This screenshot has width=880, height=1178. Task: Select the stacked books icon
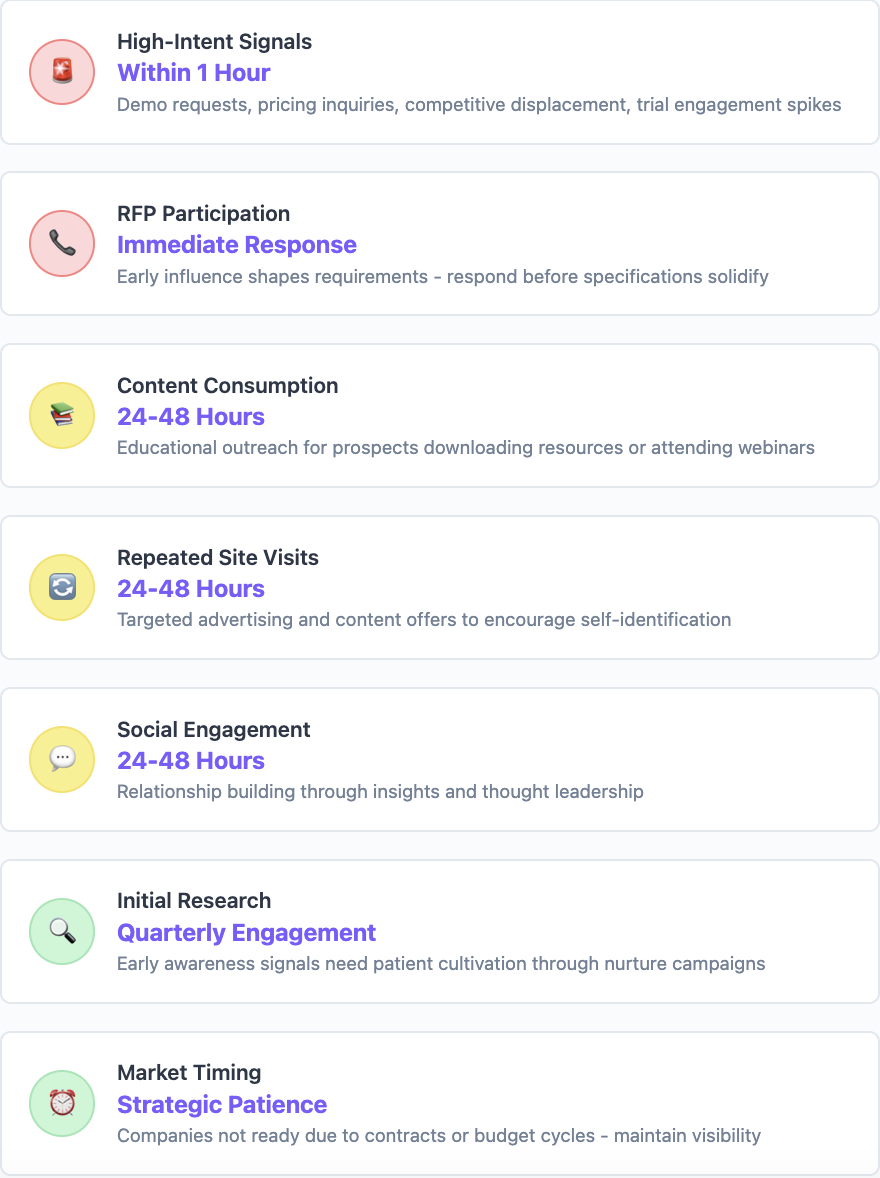tap(62, 415)
